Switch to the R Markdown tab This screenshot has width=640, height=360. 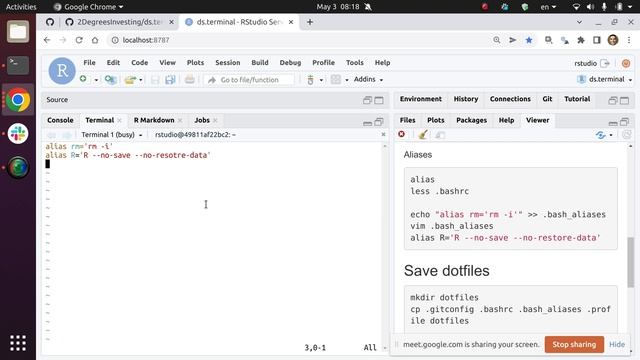[154, 120]
